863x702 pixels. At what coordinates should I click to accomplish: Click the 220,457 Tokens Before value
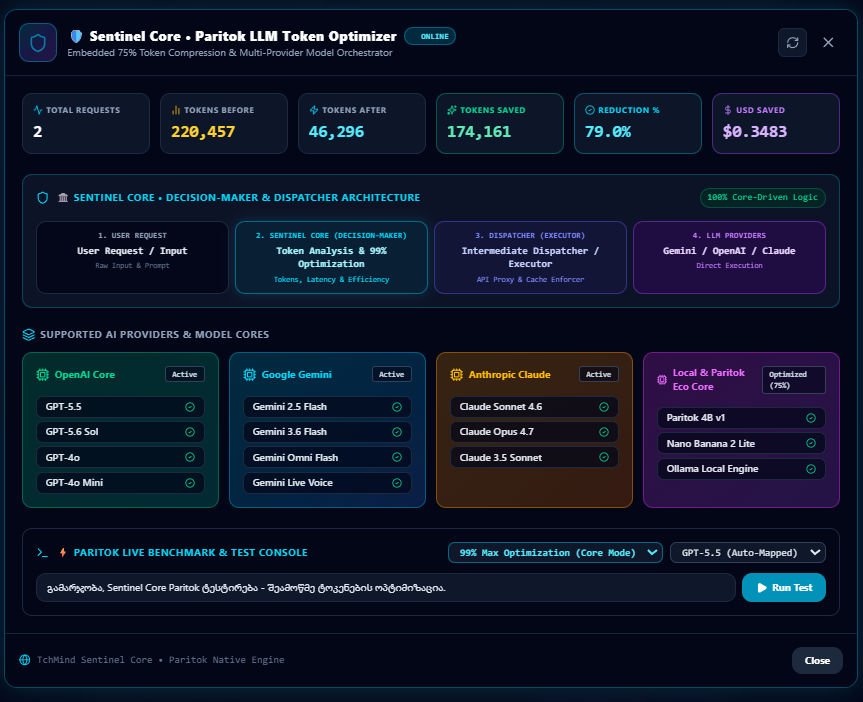point(203,132)
